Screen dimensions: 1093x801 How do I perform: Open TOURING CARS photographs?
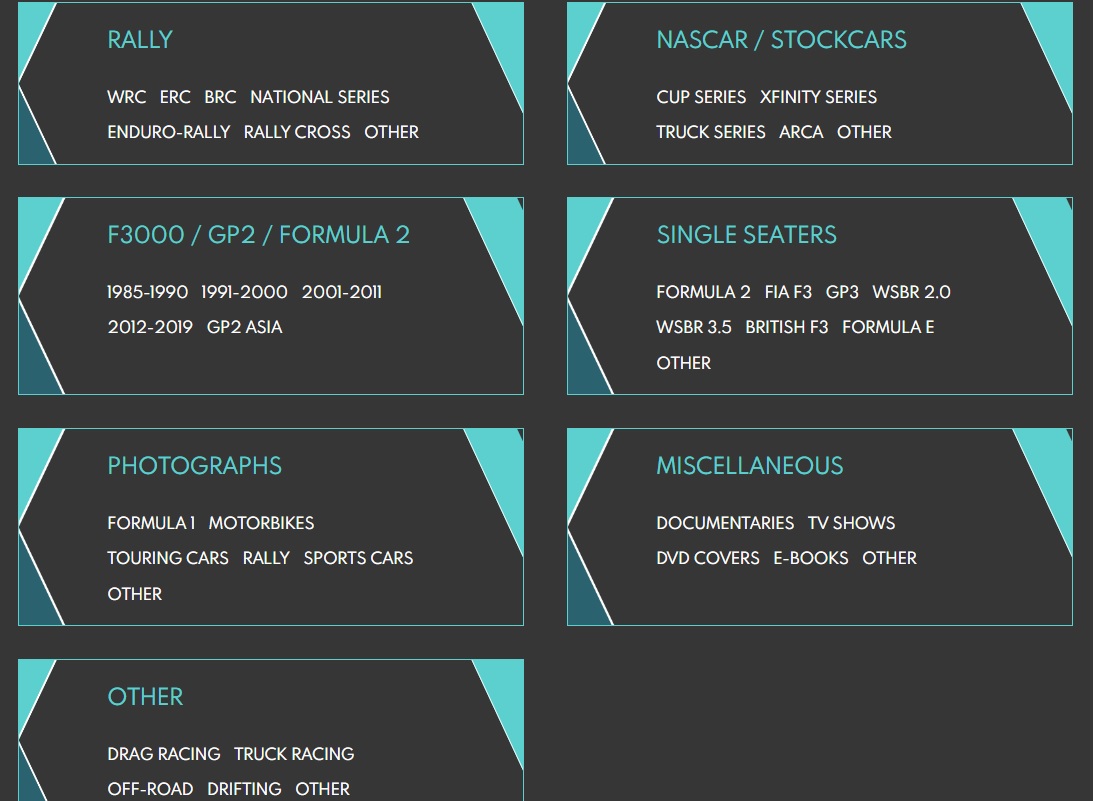pos(168,558)
